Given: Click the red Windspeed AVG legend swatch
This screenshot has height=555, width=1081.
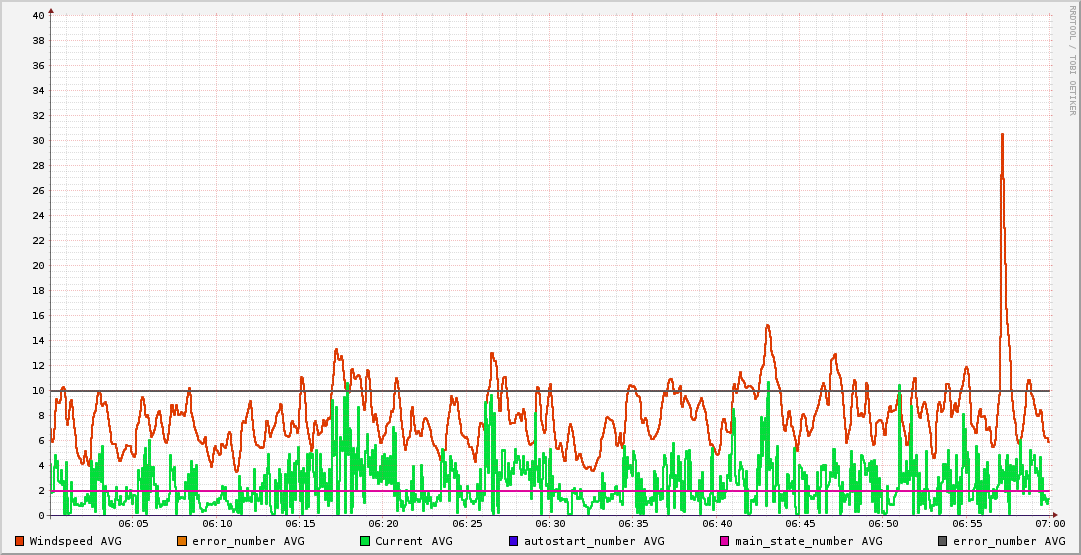Looking at the screenshot, I should (x=19, y=541).
